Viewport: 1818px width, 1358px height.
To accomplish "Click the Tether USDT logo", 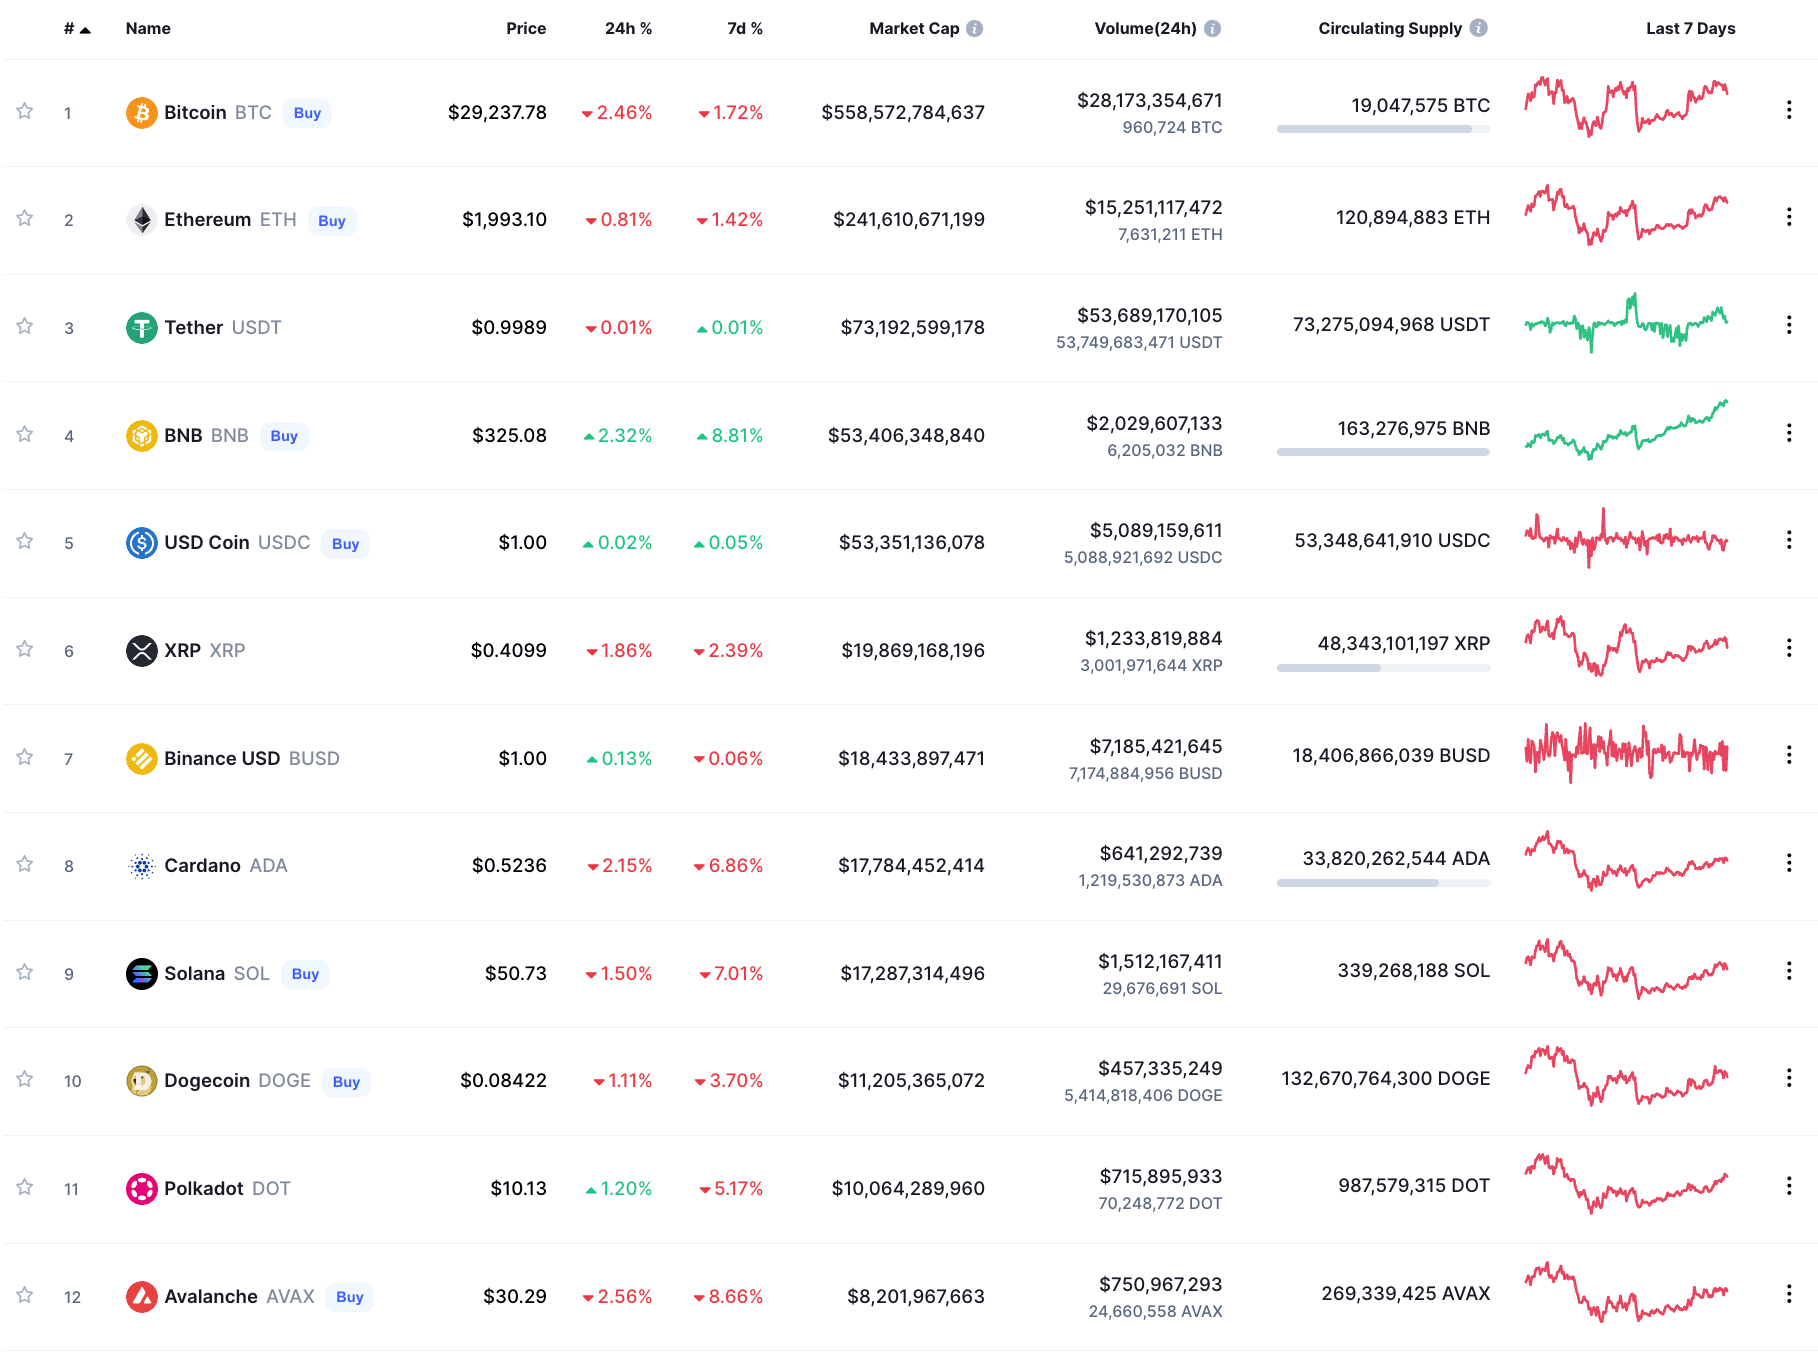I will (x=143, y=327).
